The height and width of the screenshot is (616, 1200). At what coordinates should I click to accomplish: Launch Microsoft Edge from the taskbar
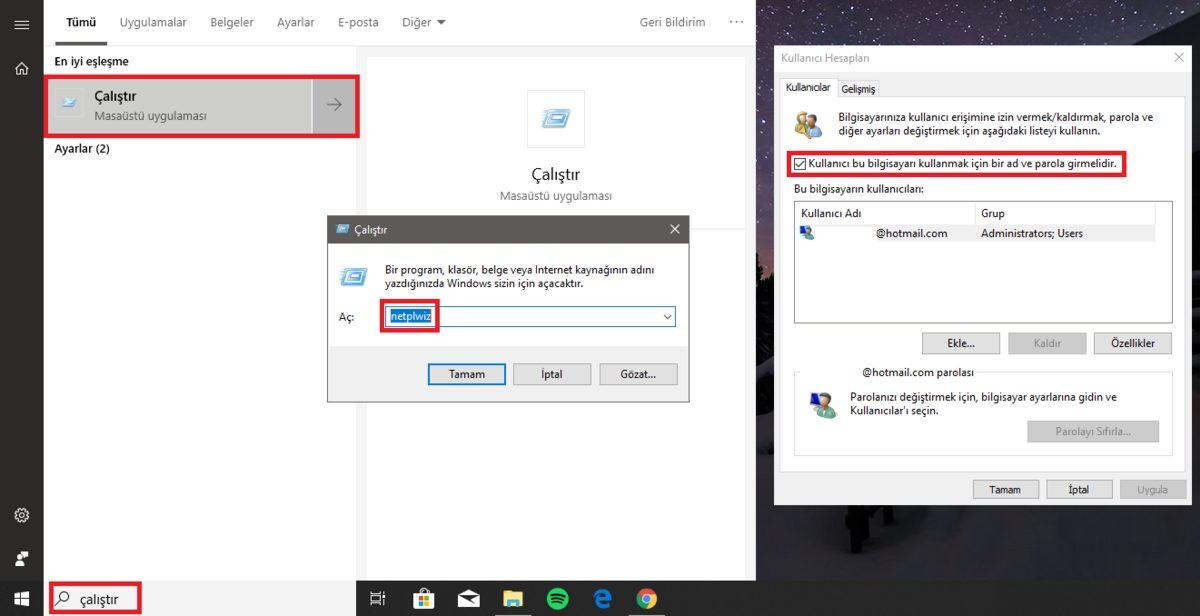point(603,598)
